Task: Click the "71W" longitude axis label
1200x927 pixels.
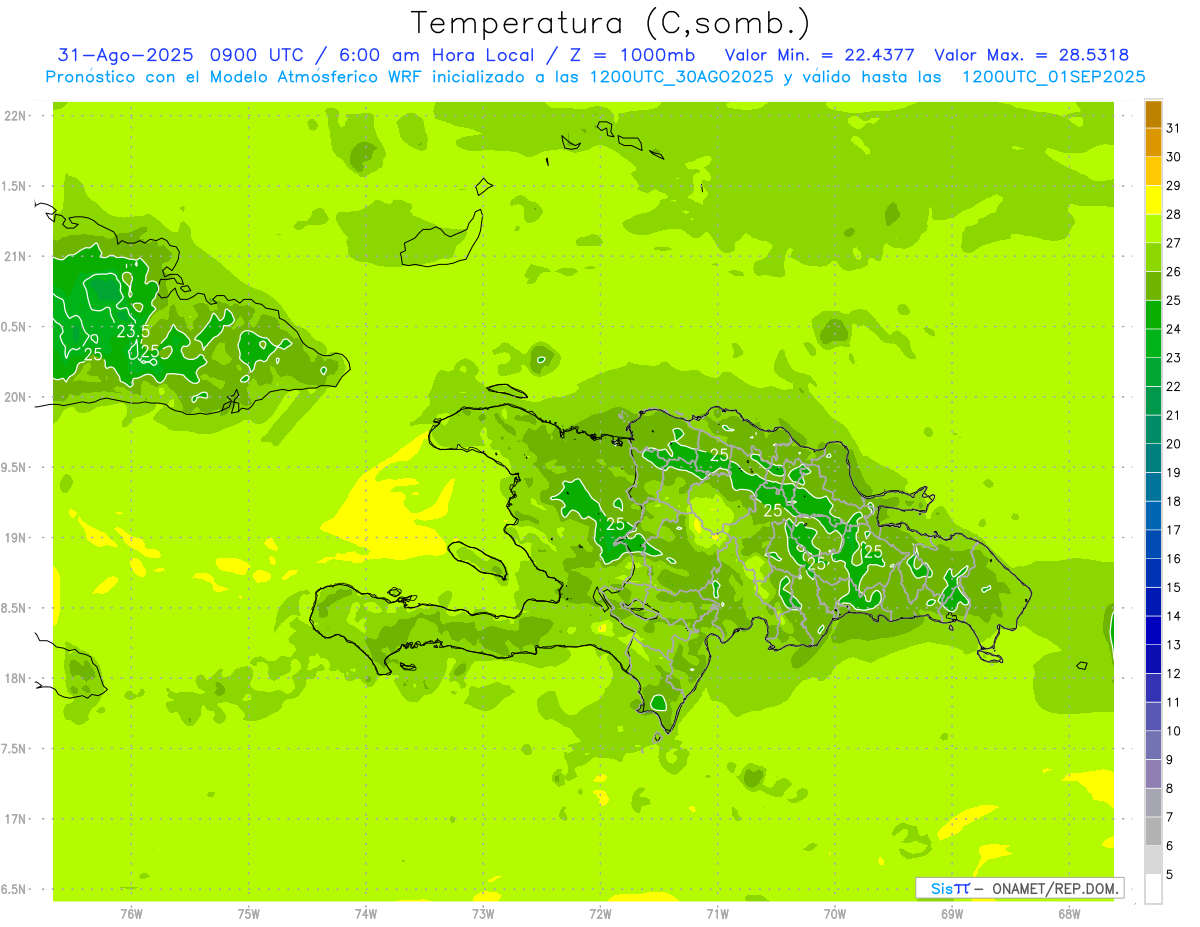Action: (x=717, y=914)
